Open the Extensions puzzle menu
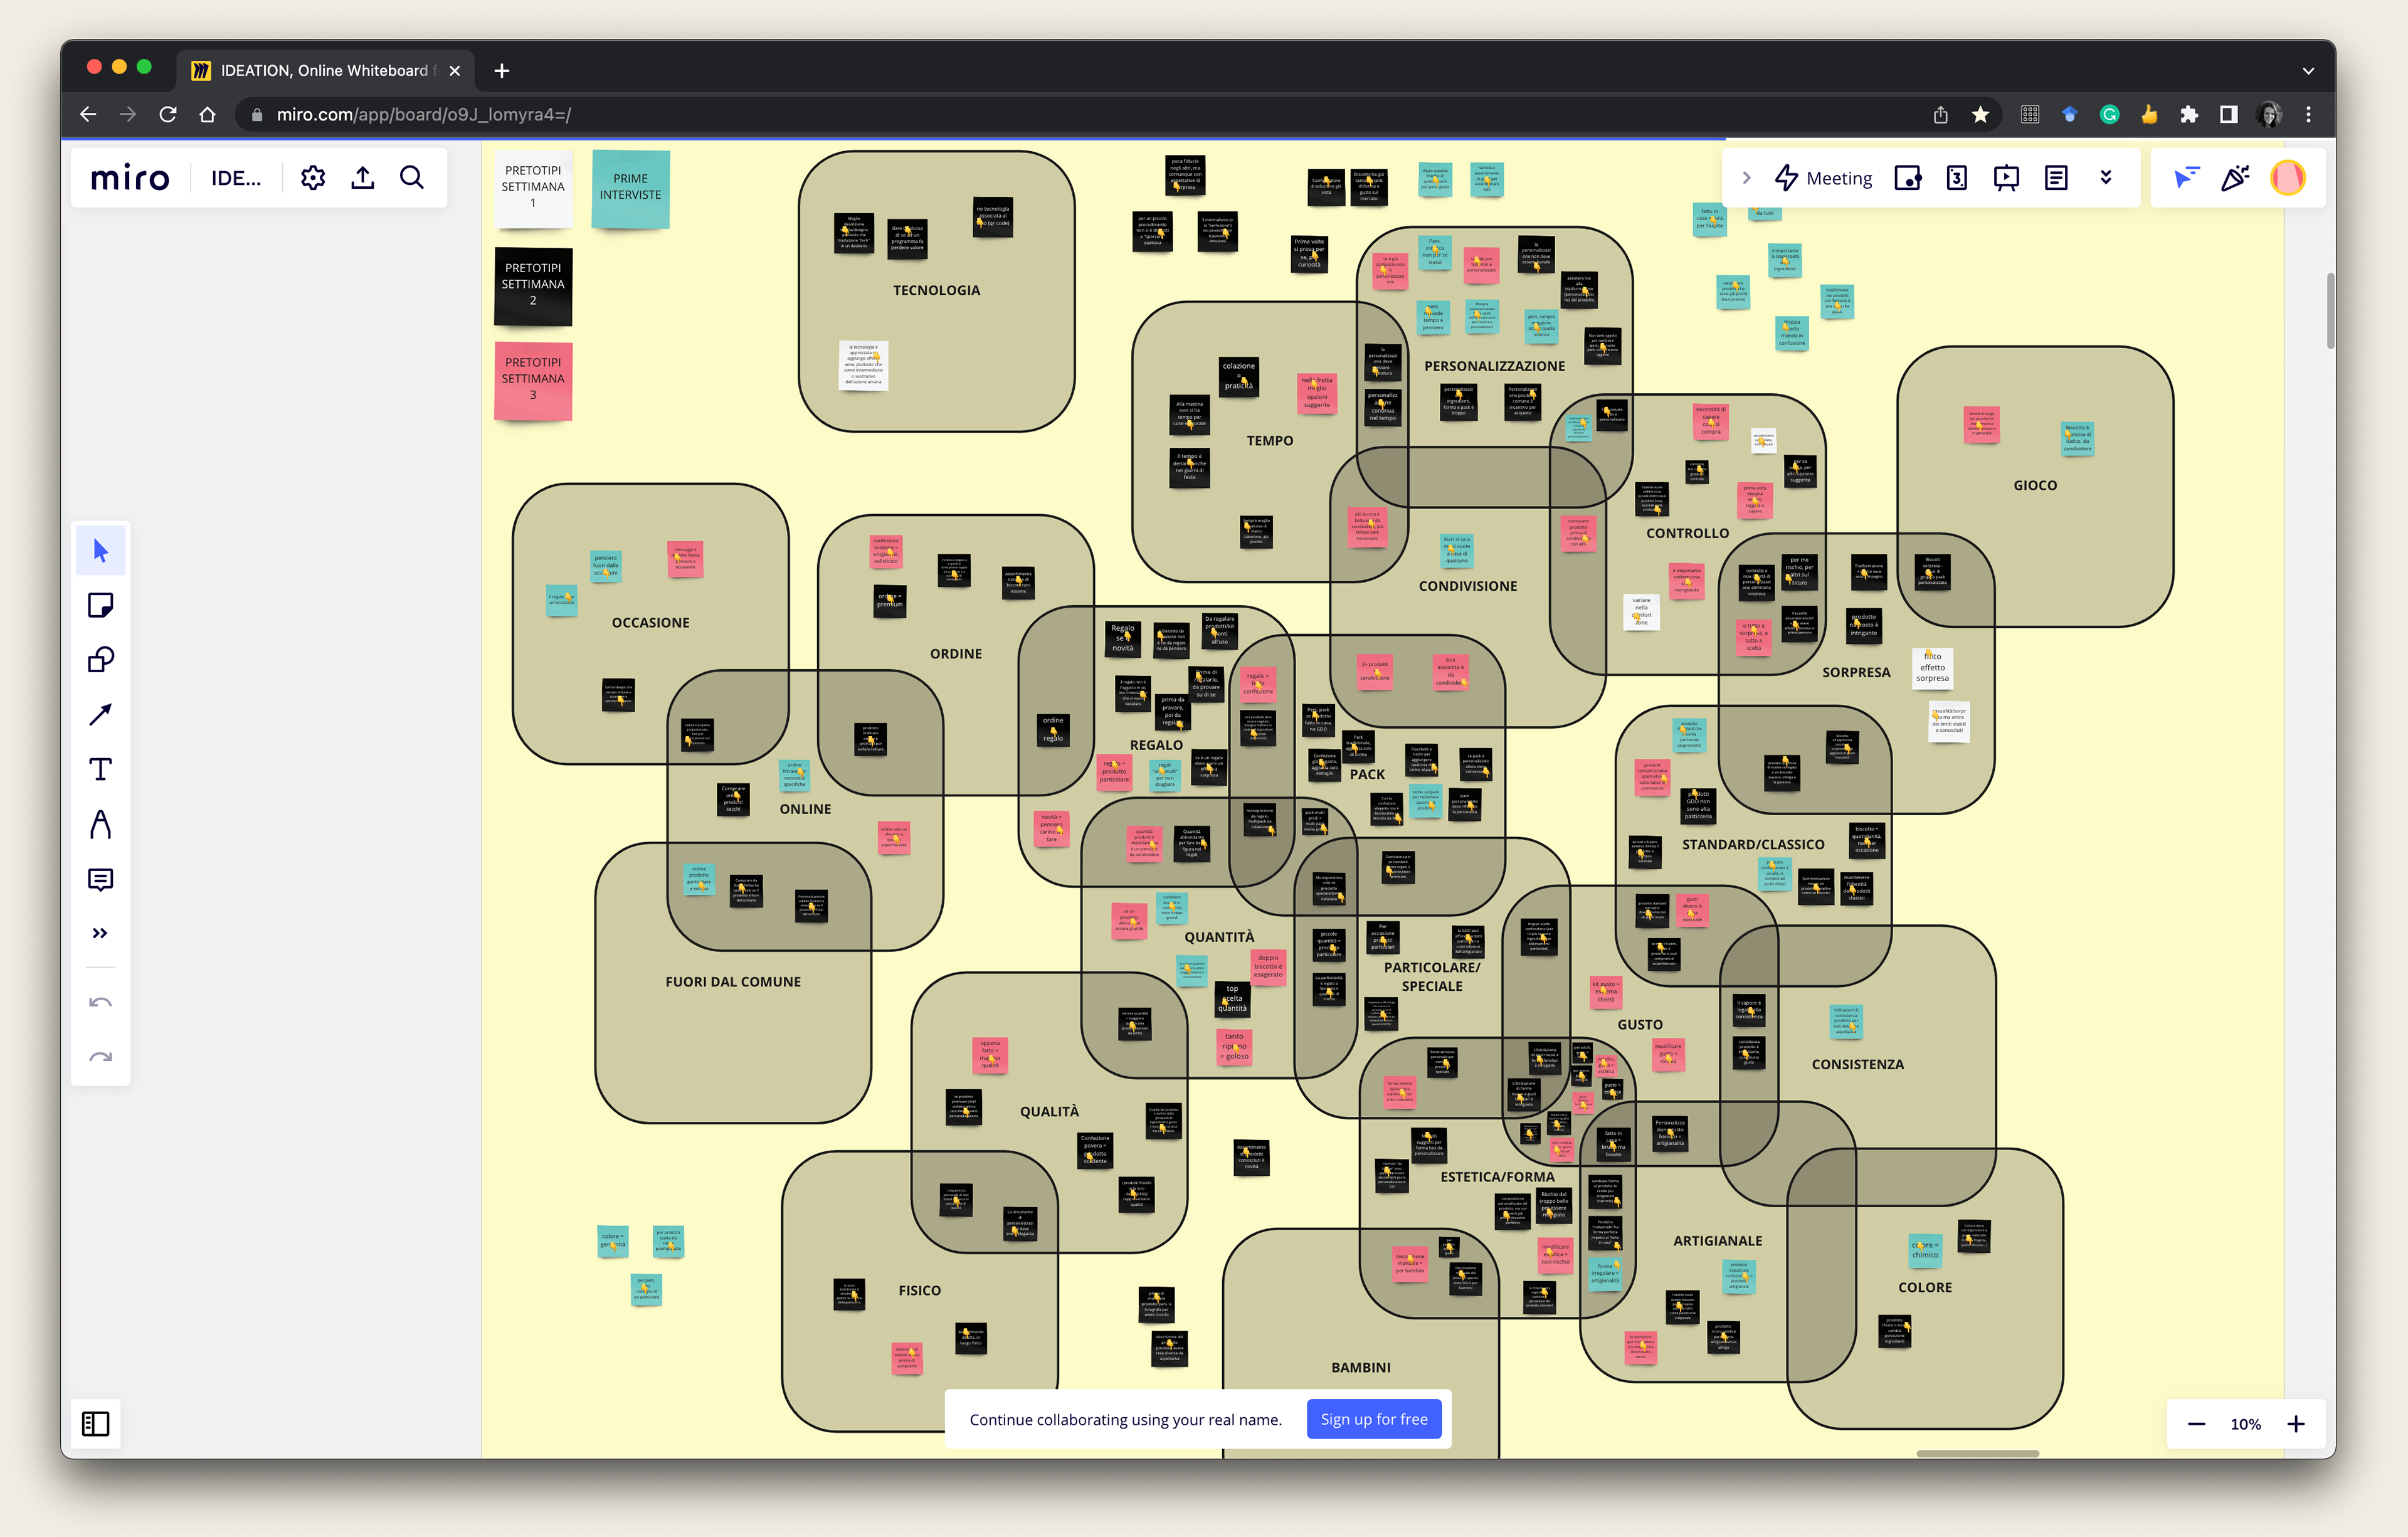Screen dimensions: 2408x1537 point(2189,114)
